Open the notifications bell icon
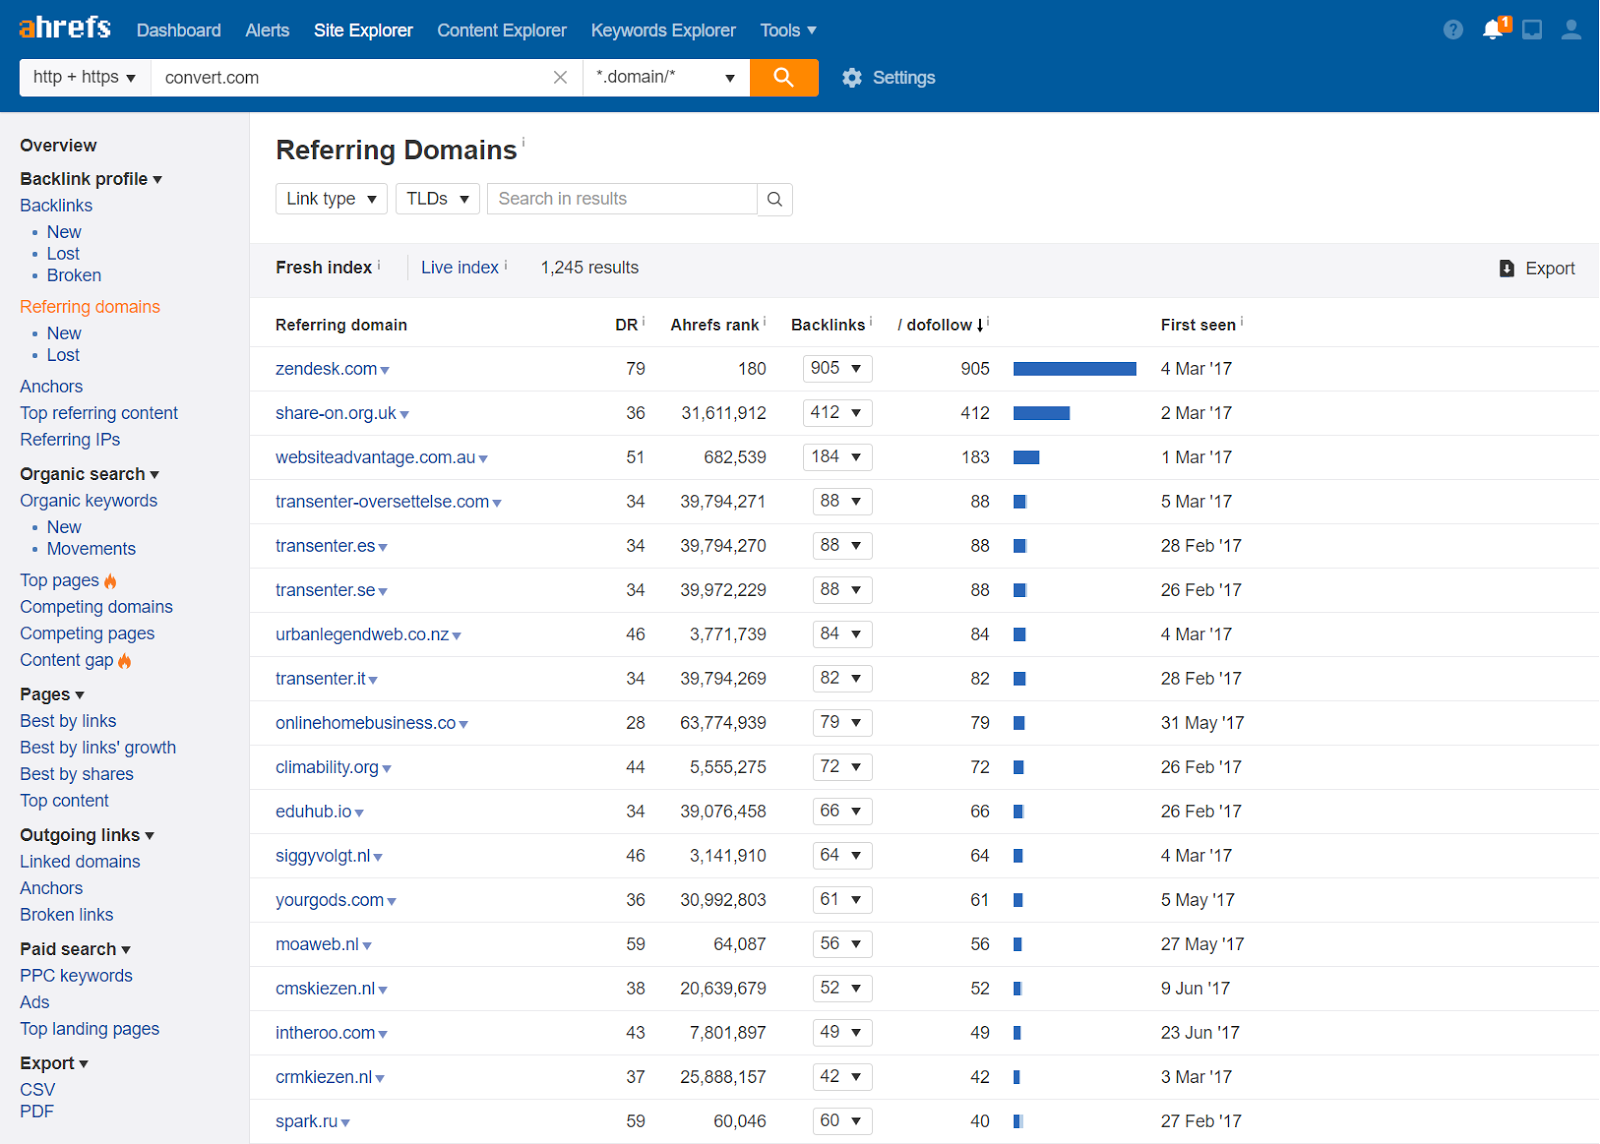The image size is (1600, 1144). tap(1494, 29)
